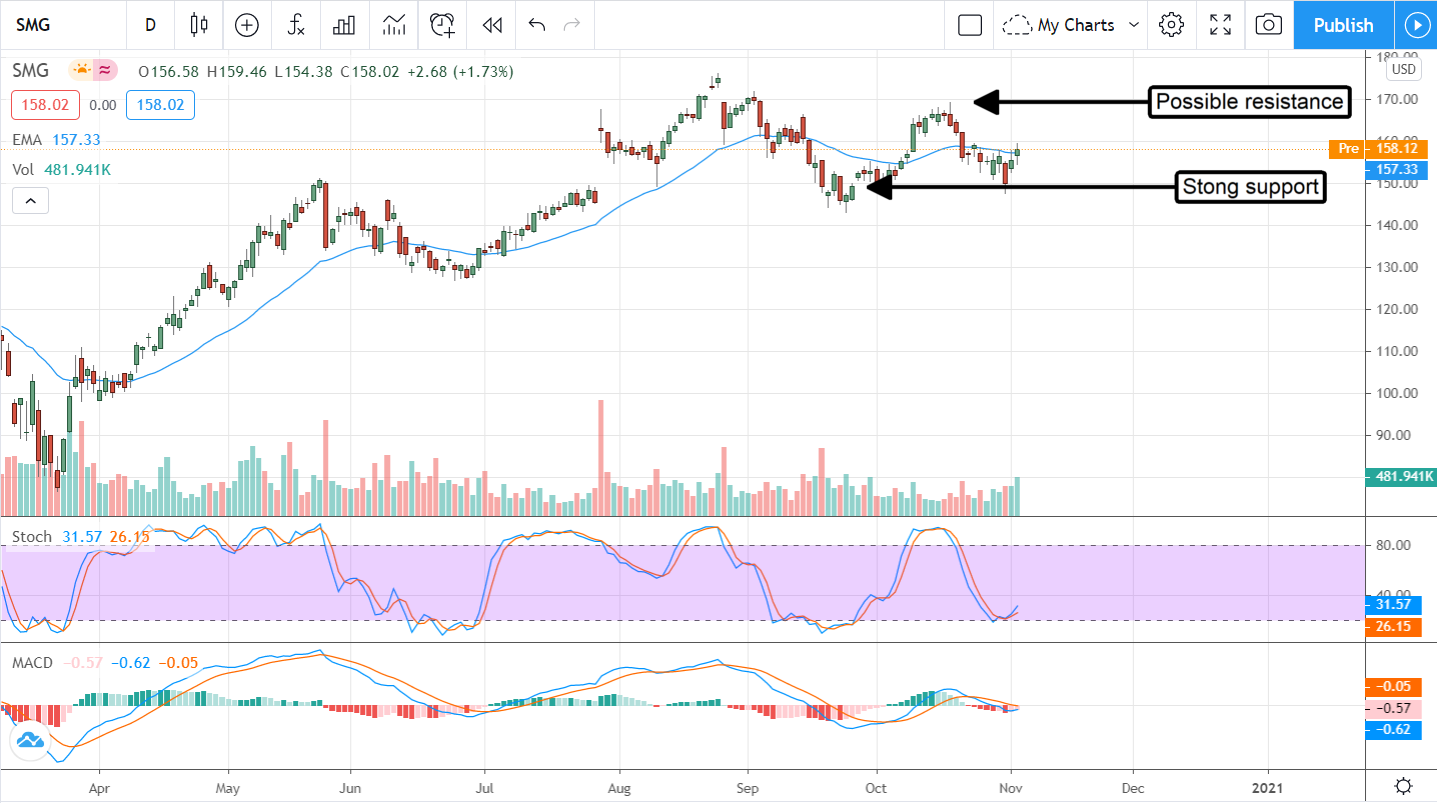Open the indicator templates icon

pyautogui.click(x=393, y=25)
